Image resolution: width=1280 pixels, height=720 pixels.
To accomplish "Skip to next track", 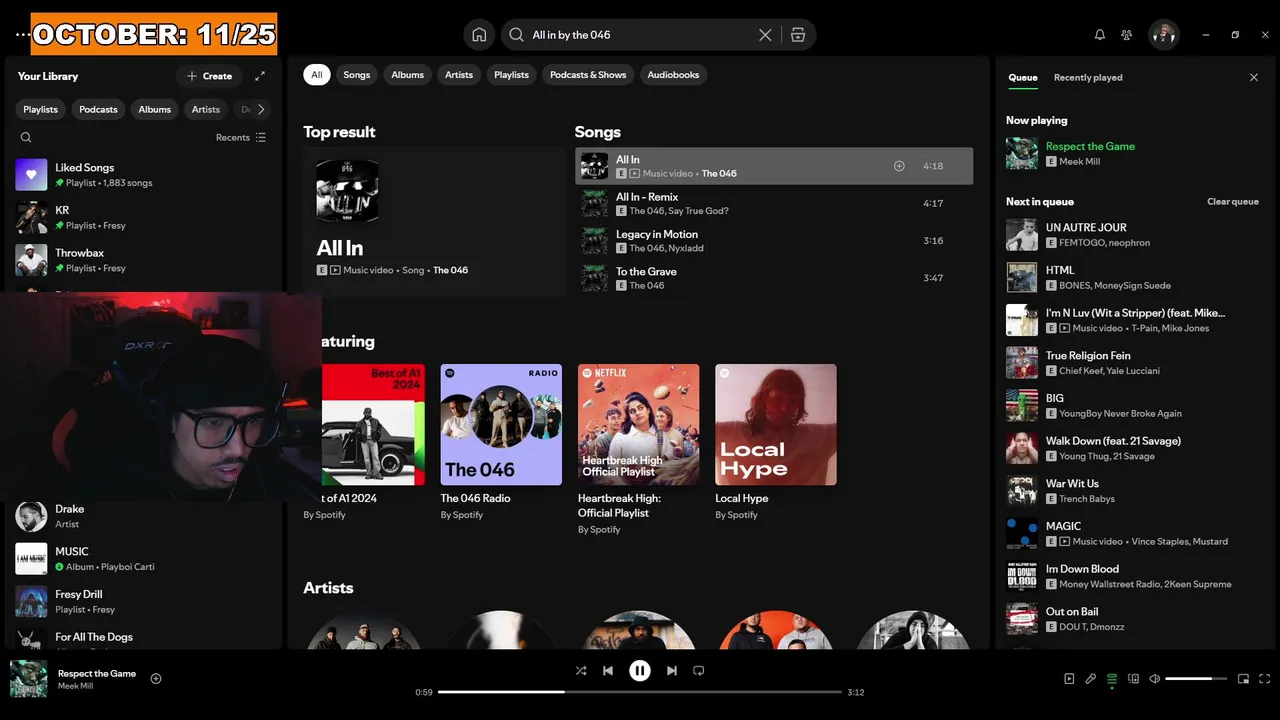I will click(x=672, y=671).
